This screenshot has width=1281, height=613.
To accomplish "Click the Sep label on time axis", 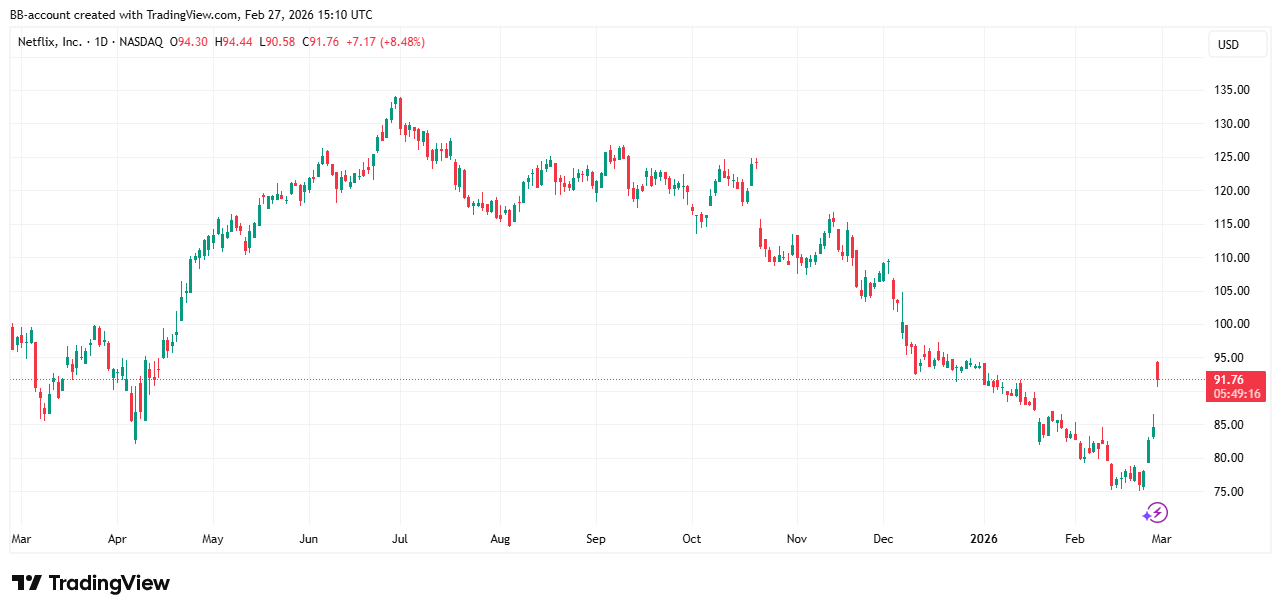I will click(x=596, y=539).
